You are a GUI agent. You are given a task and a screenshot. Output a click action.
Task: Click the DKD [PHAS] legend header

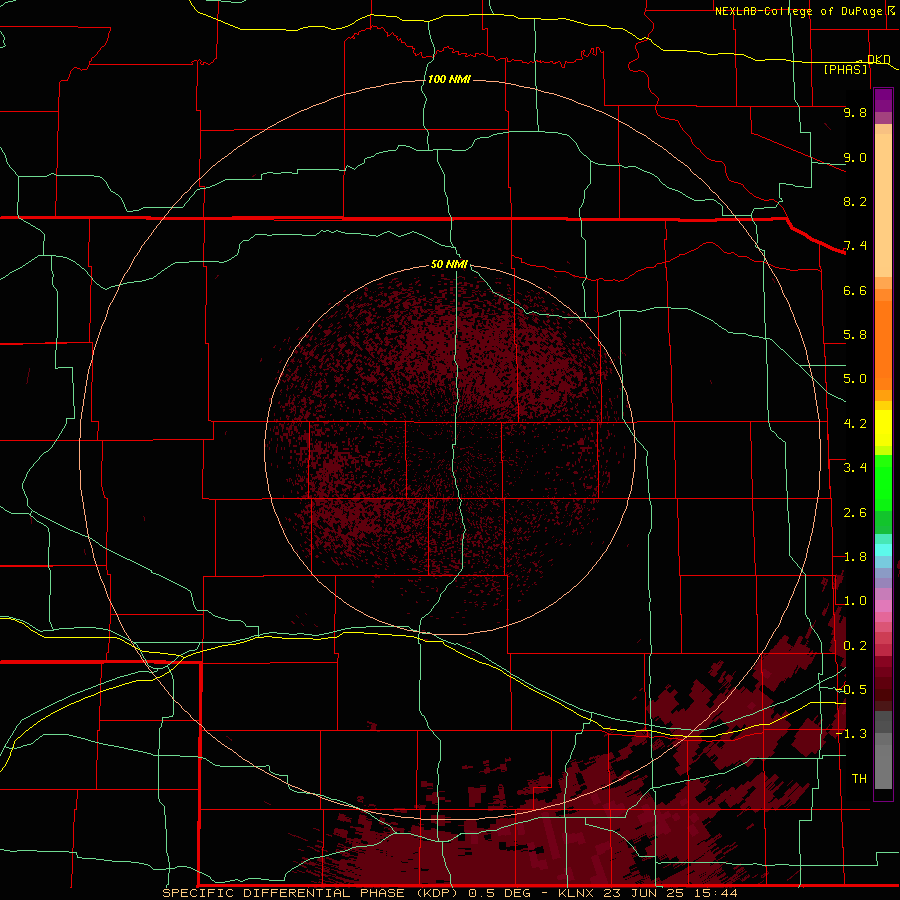(x=856, y=64)
